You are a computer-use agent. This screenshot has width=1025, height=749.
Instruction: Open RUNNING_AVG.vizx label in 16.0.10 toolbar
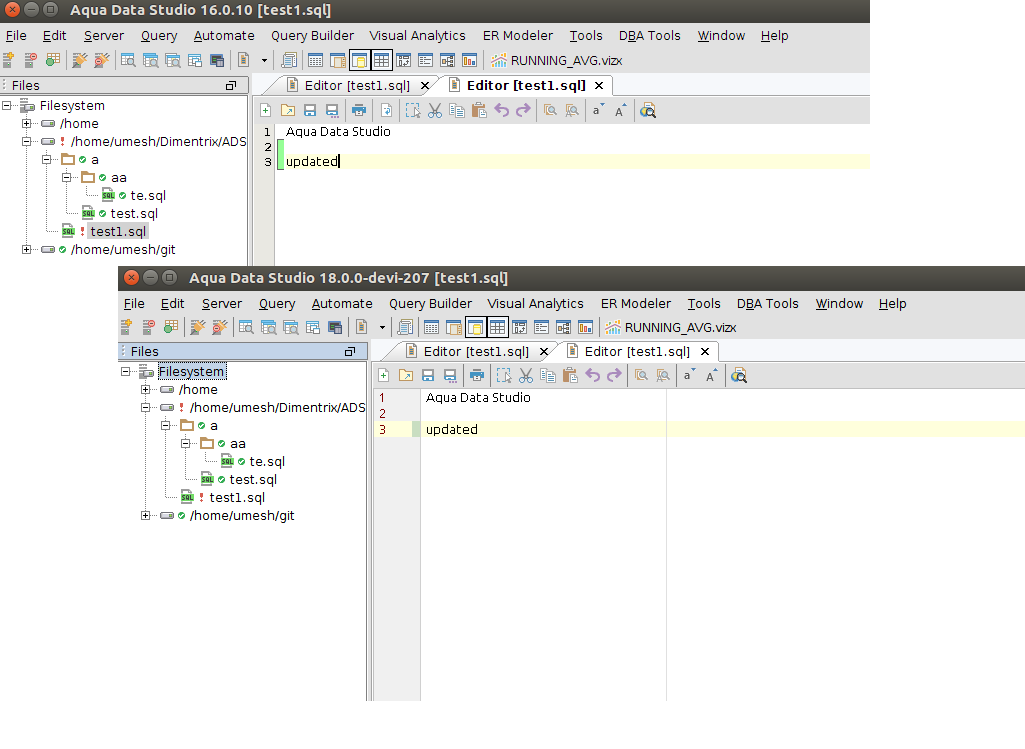point(566,61)
